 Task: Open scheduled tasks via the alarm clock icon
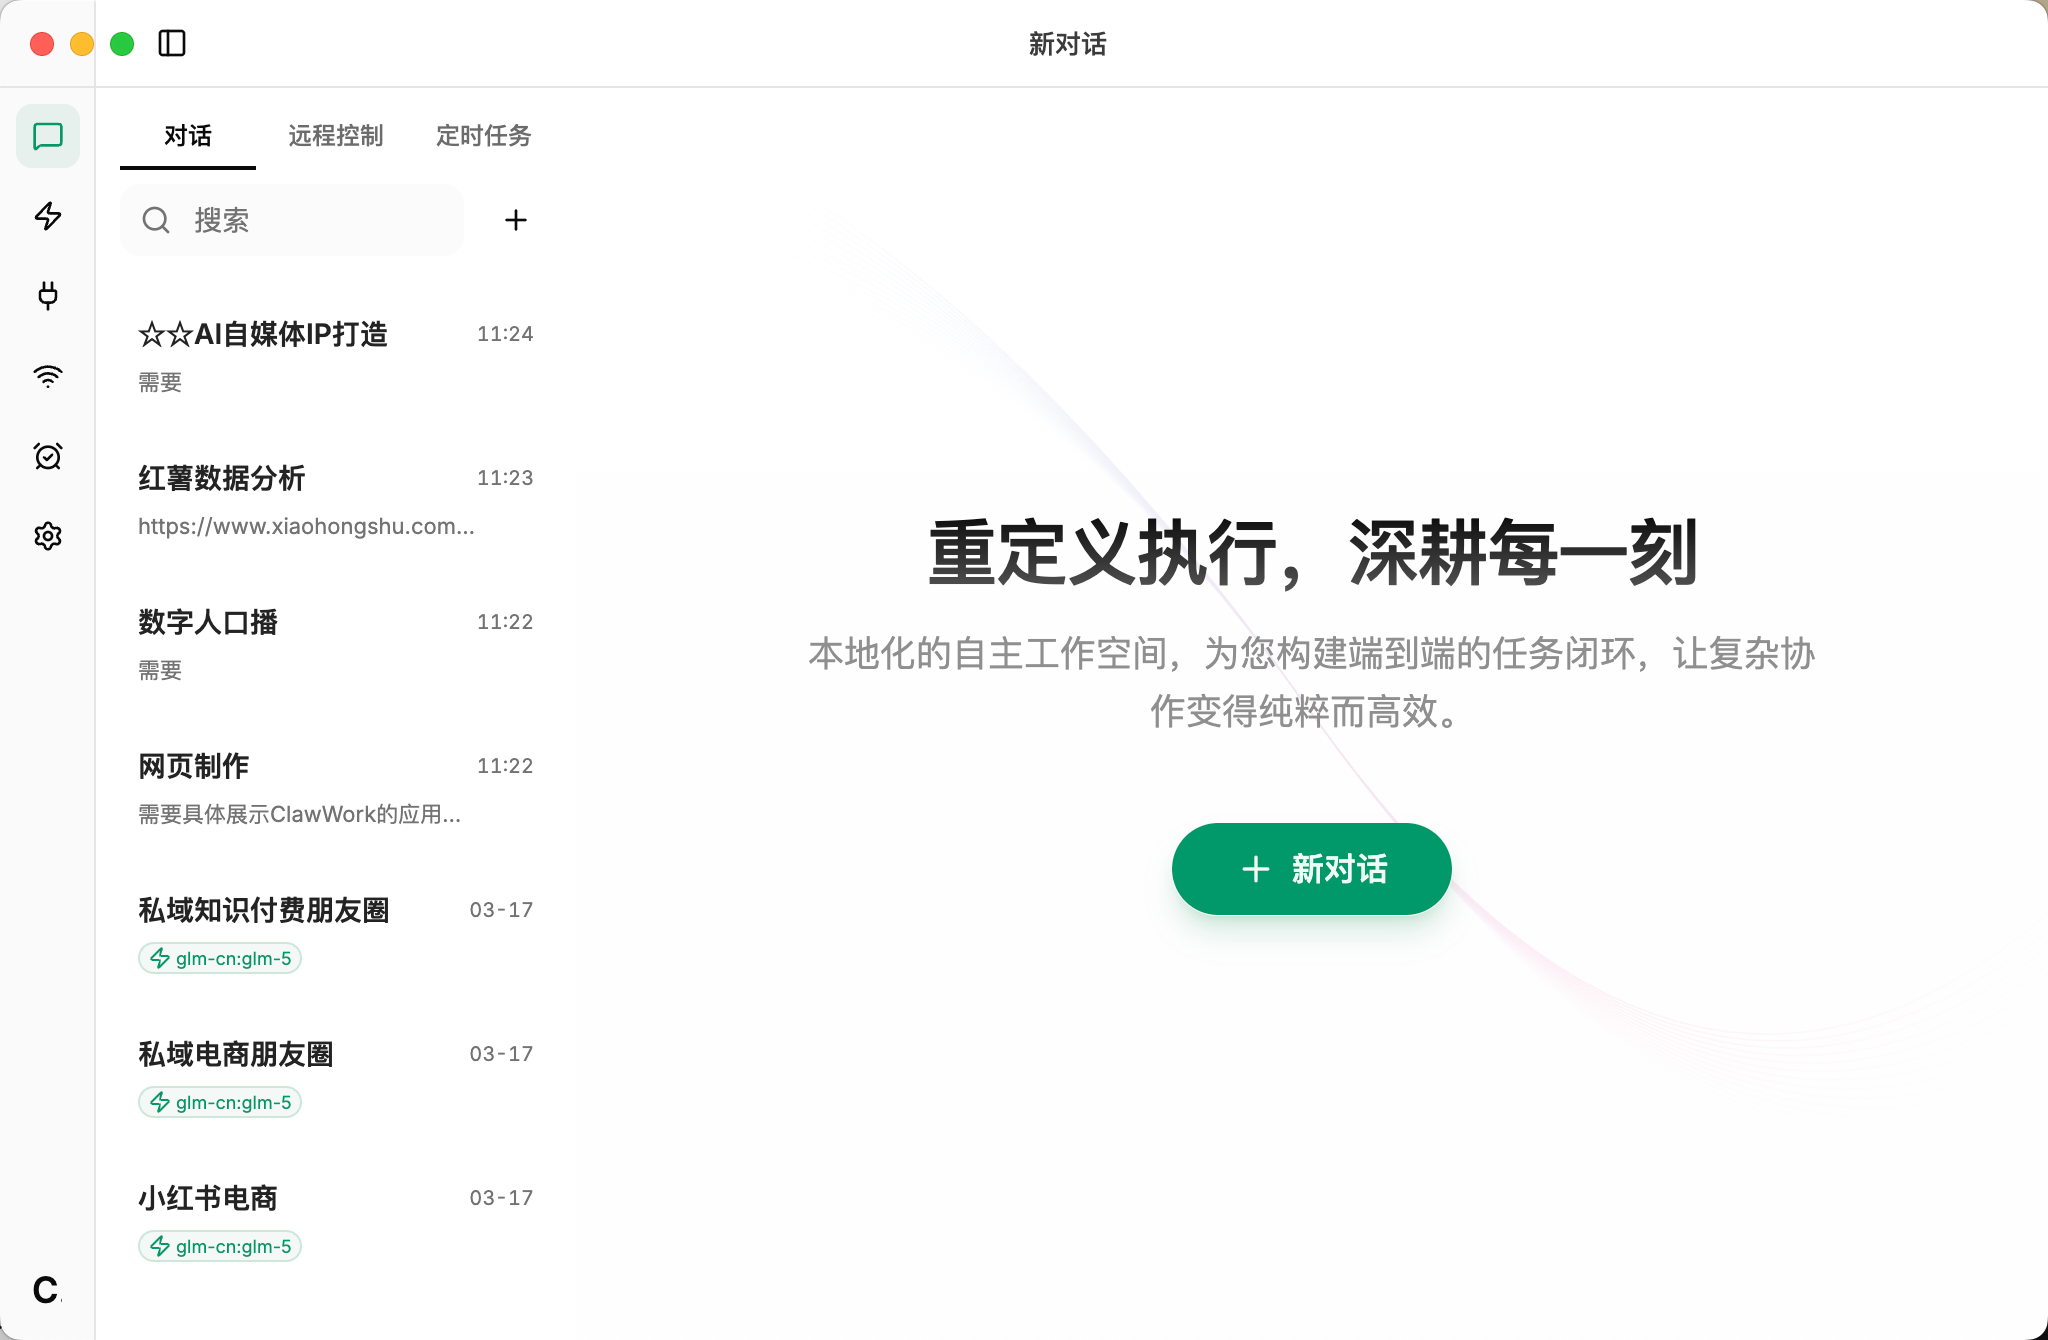point(48,456)
